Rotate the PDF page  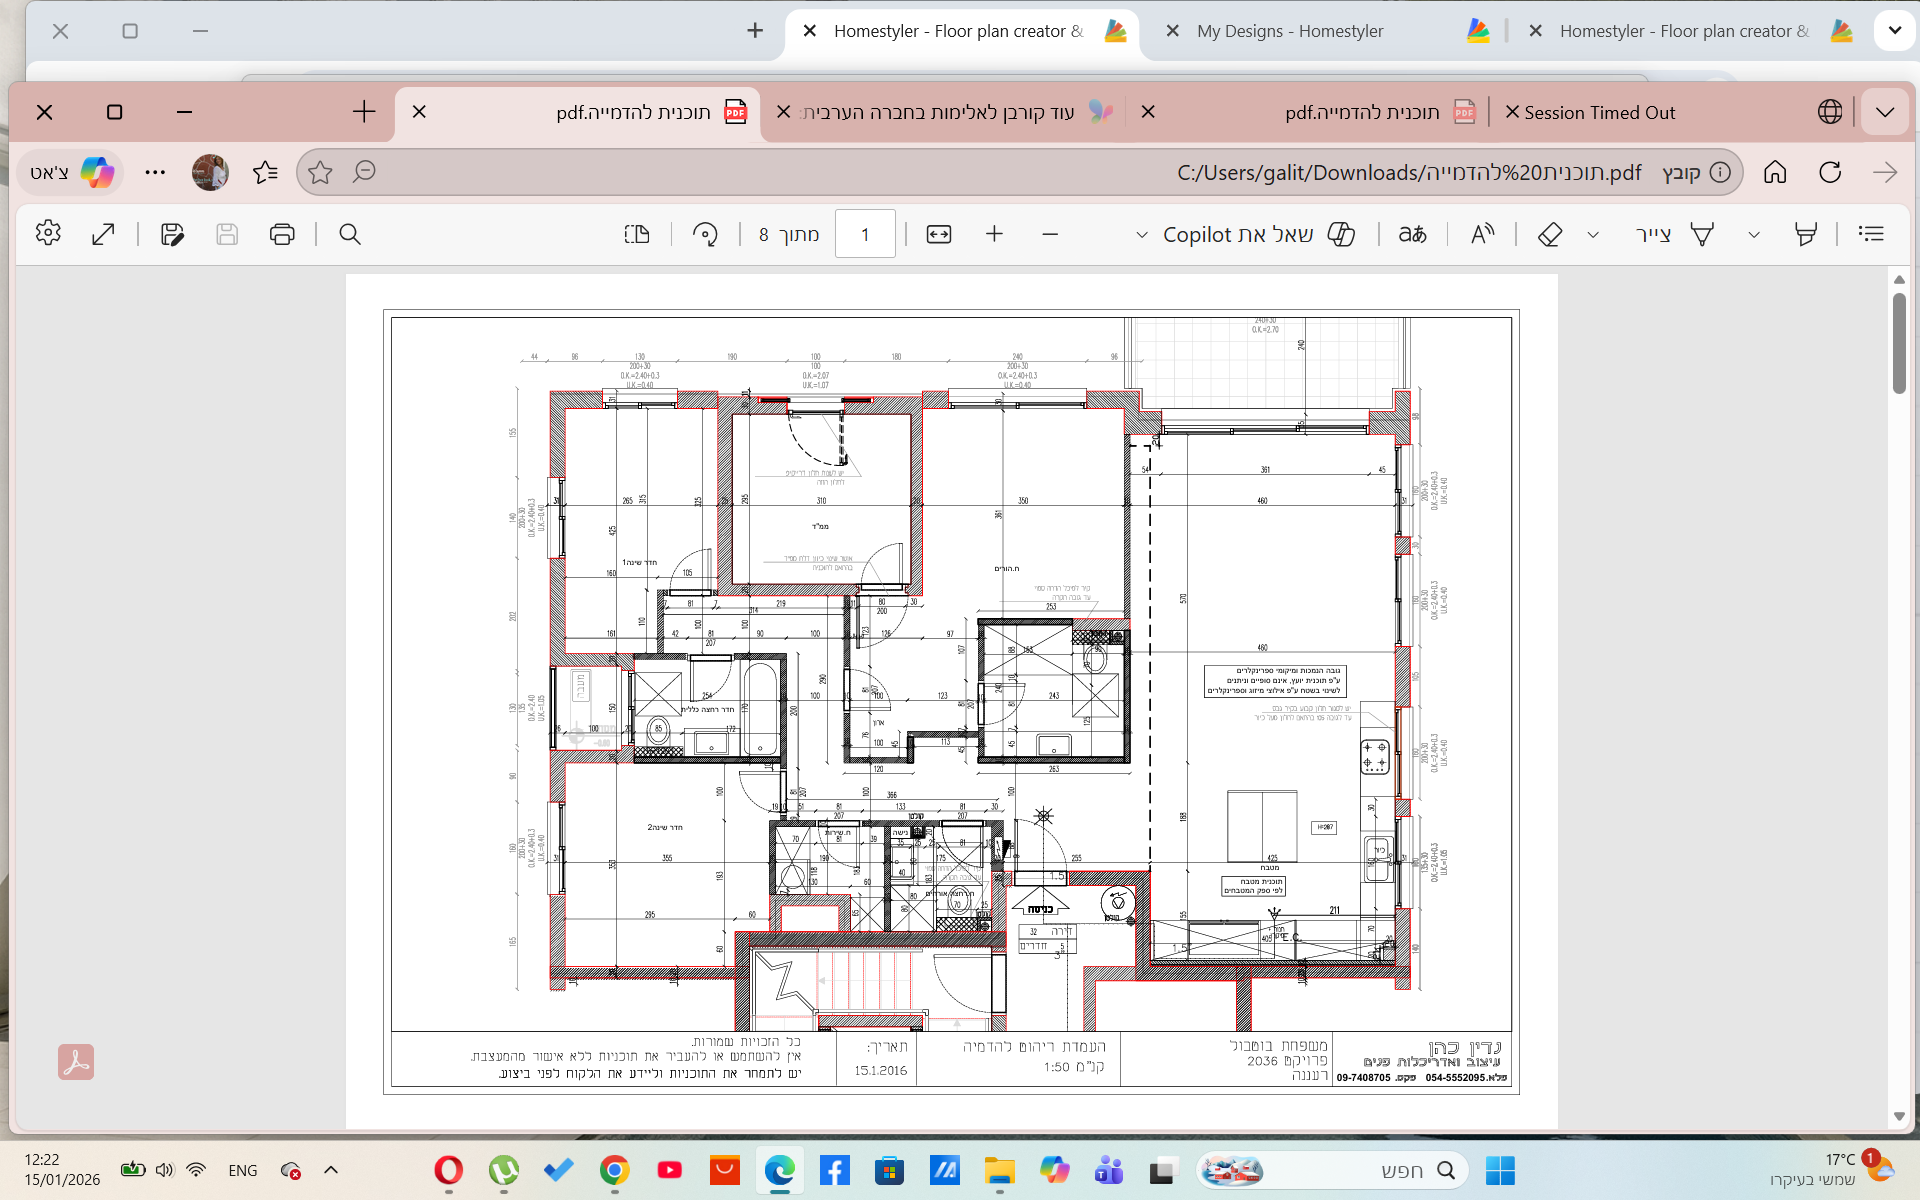(705, 234)
